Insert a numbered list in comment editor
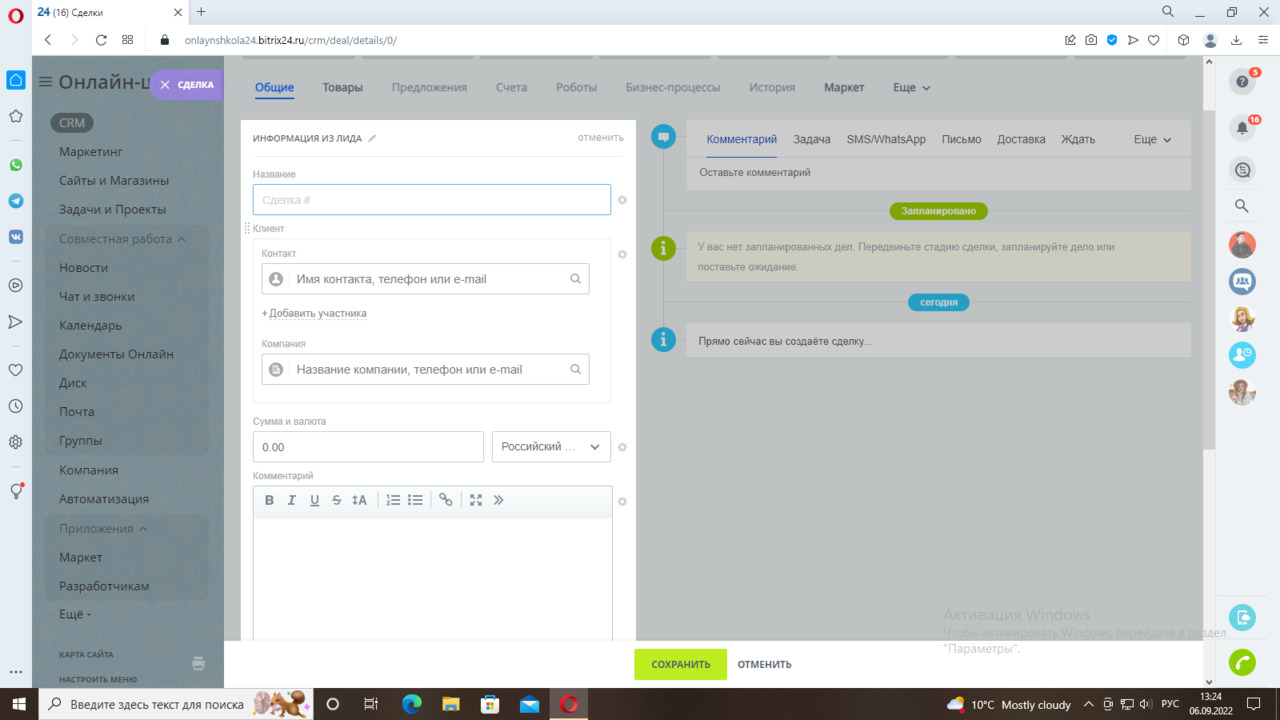The image size is (1280, 720). [x=393, y=500]
